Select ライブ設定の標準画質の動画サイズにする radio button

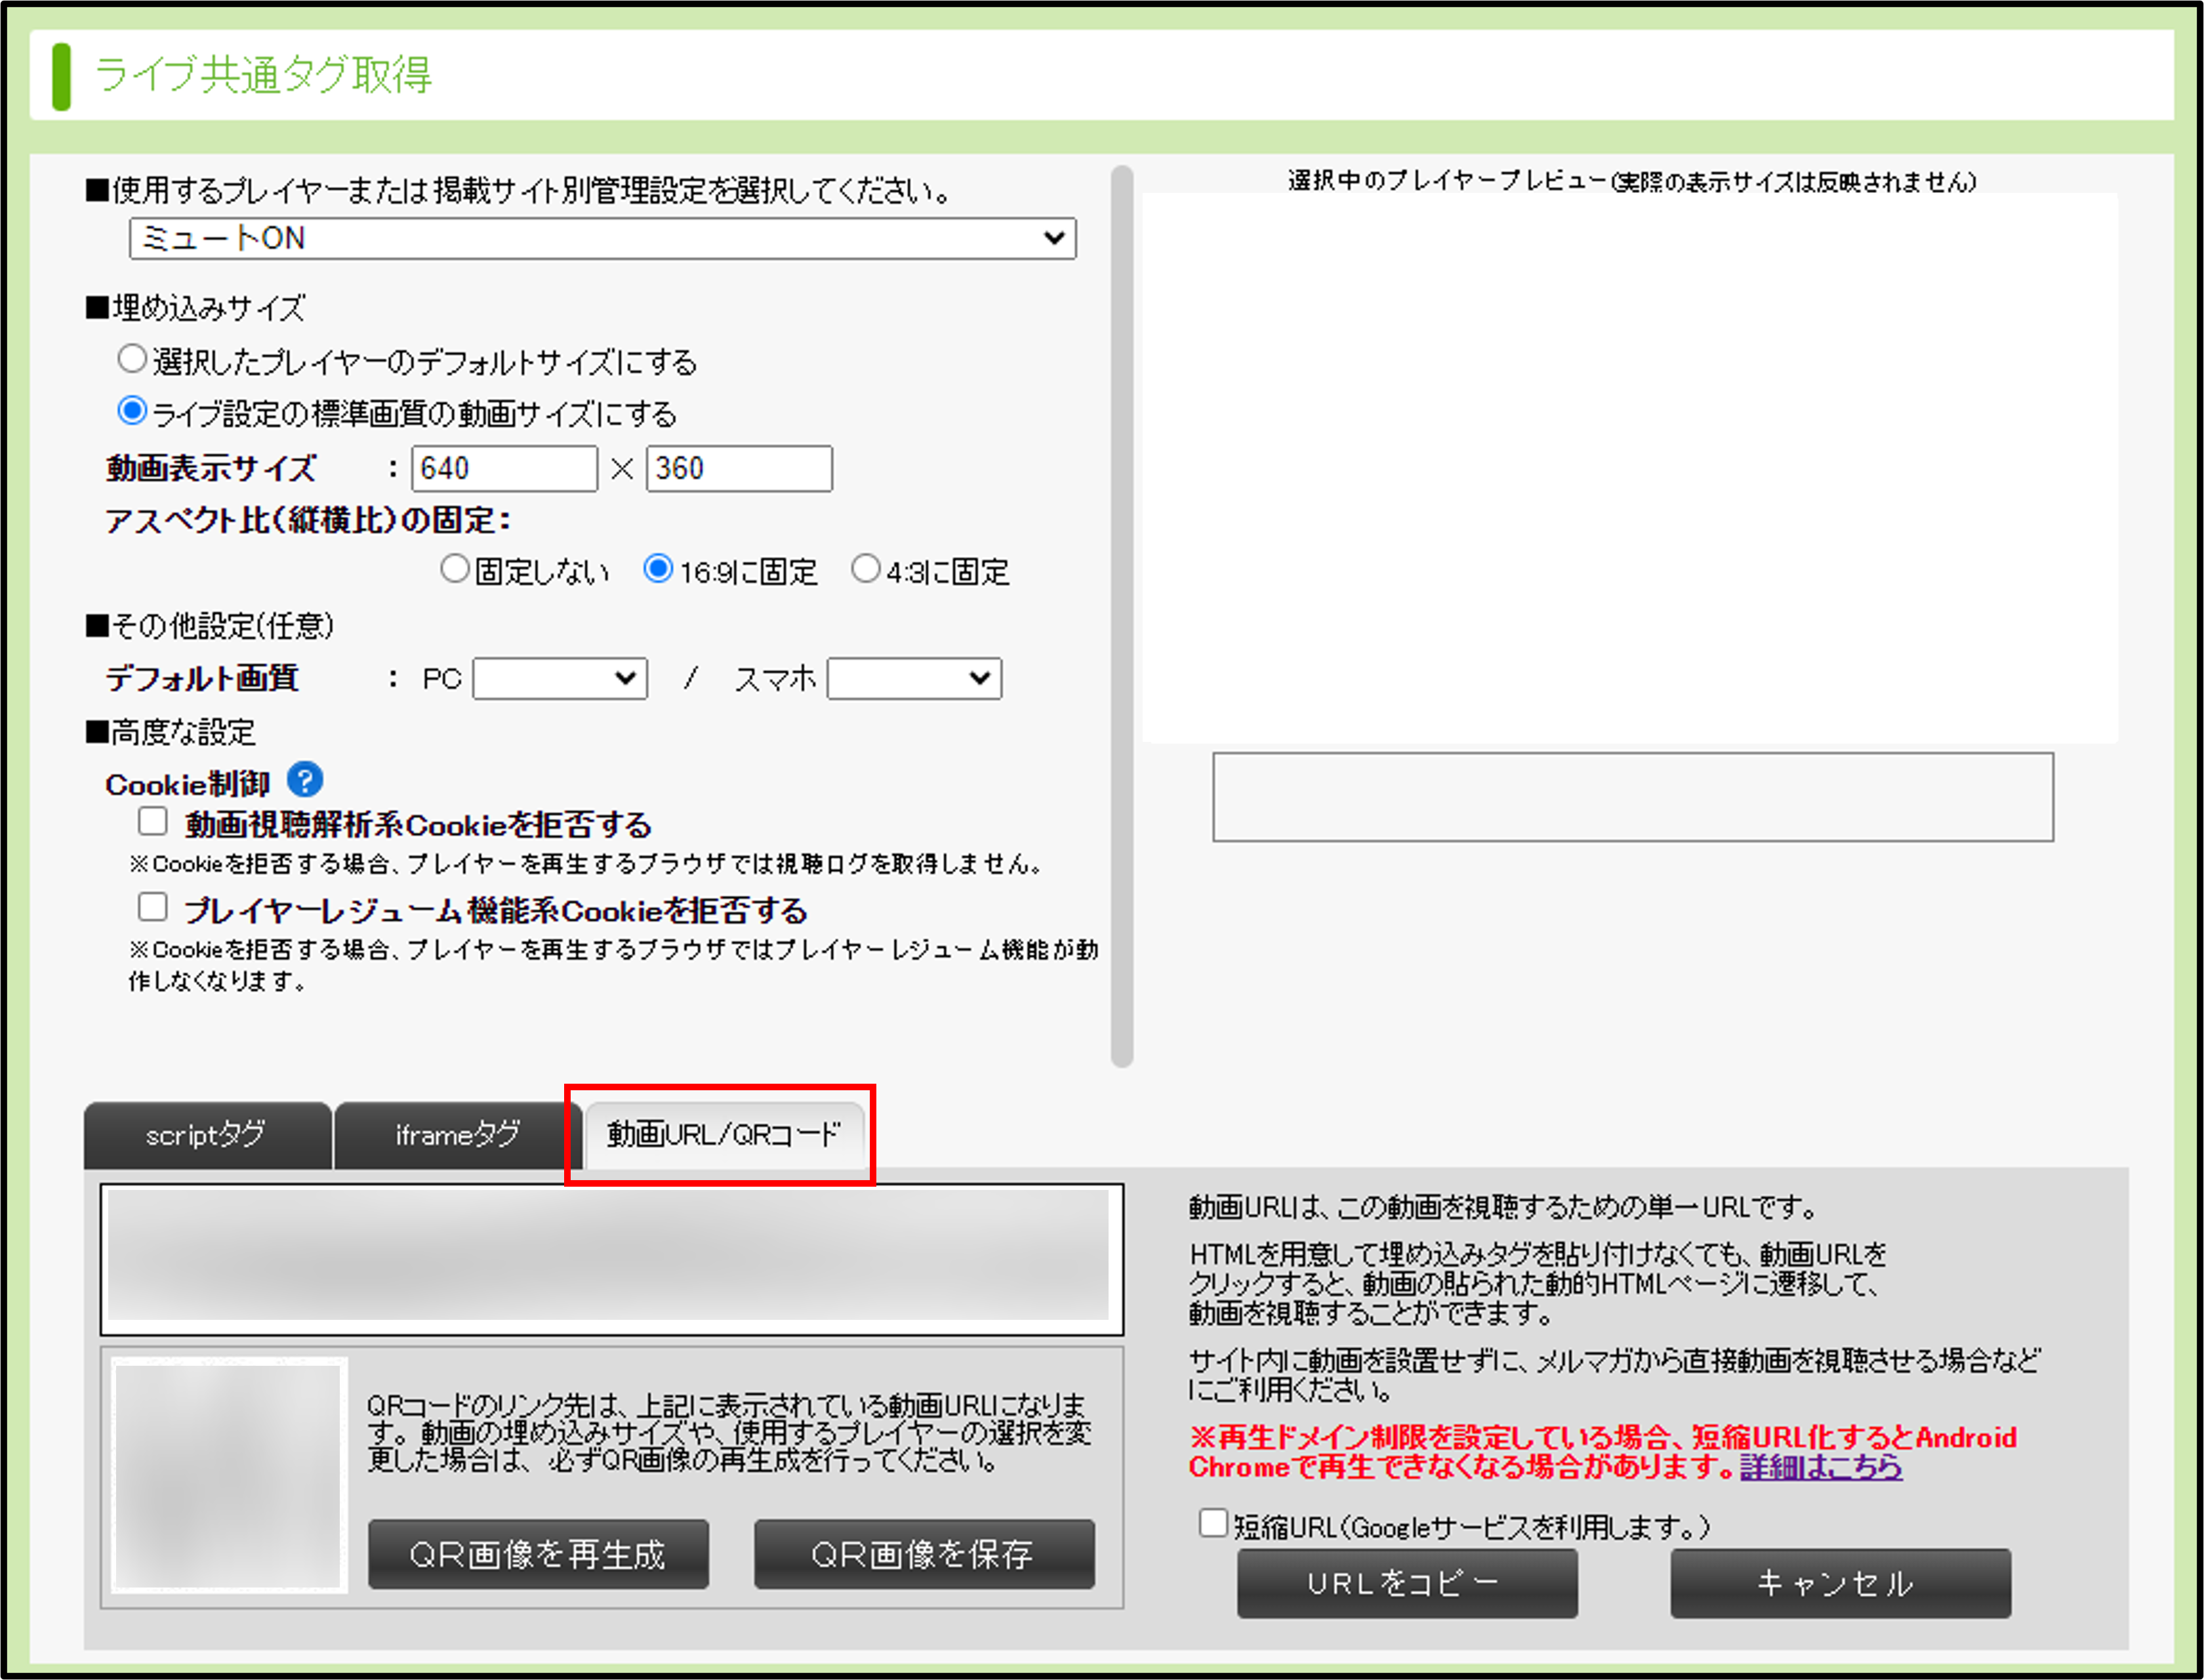[x=132, y=410]
